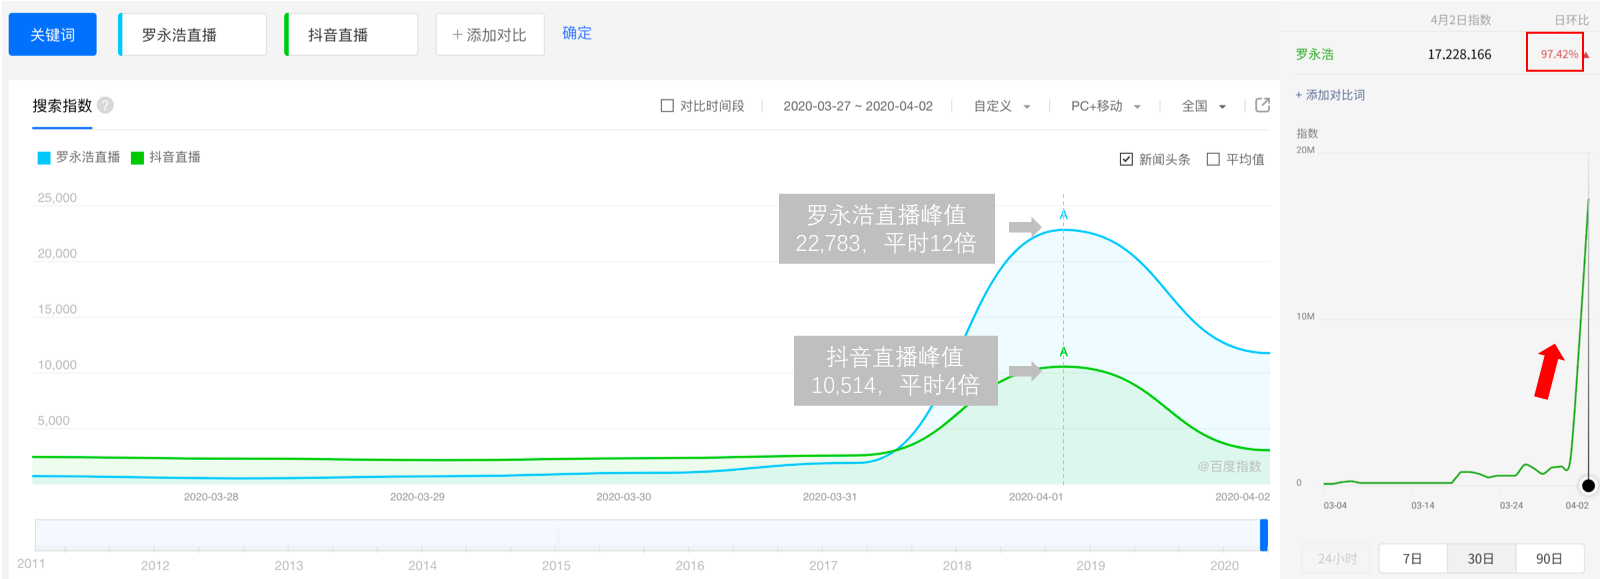
Task: Open the 罗永浩 keyword link in right panel
Action: pyautogui.click(x=1315, y=54)
